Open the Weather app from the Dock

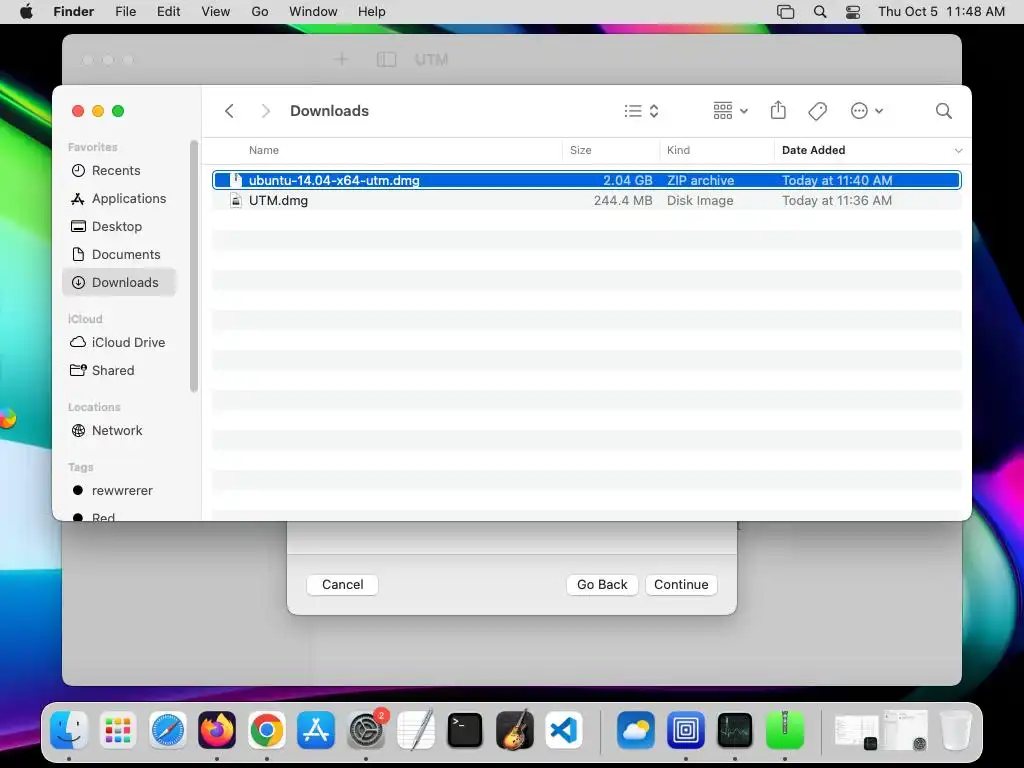(x=636, y=729)
